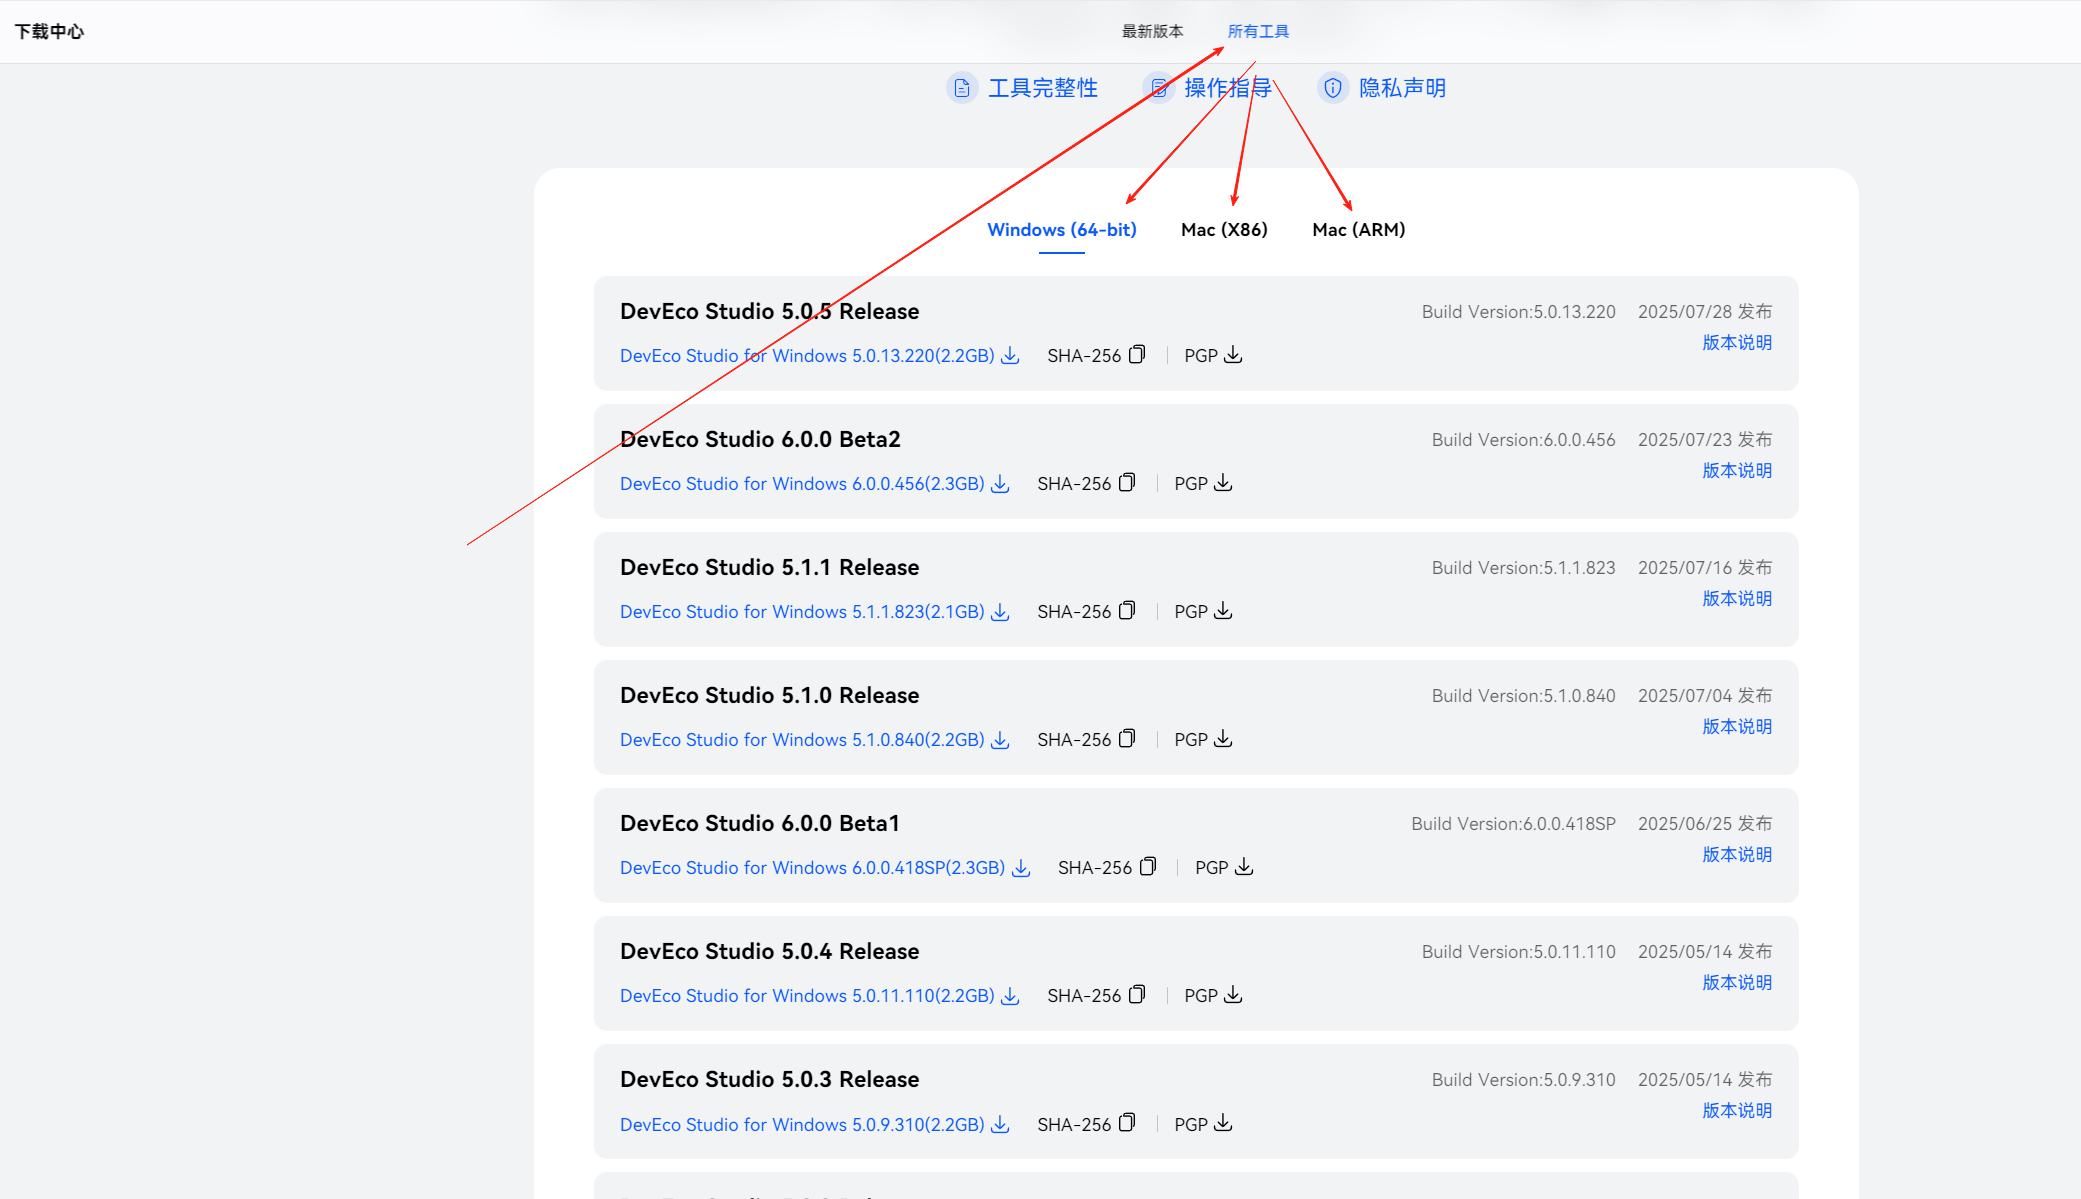2081x1199 pixels.
Task: Open 版本说明 for 5.1.0 Release
Action: tap(1737, 726)
